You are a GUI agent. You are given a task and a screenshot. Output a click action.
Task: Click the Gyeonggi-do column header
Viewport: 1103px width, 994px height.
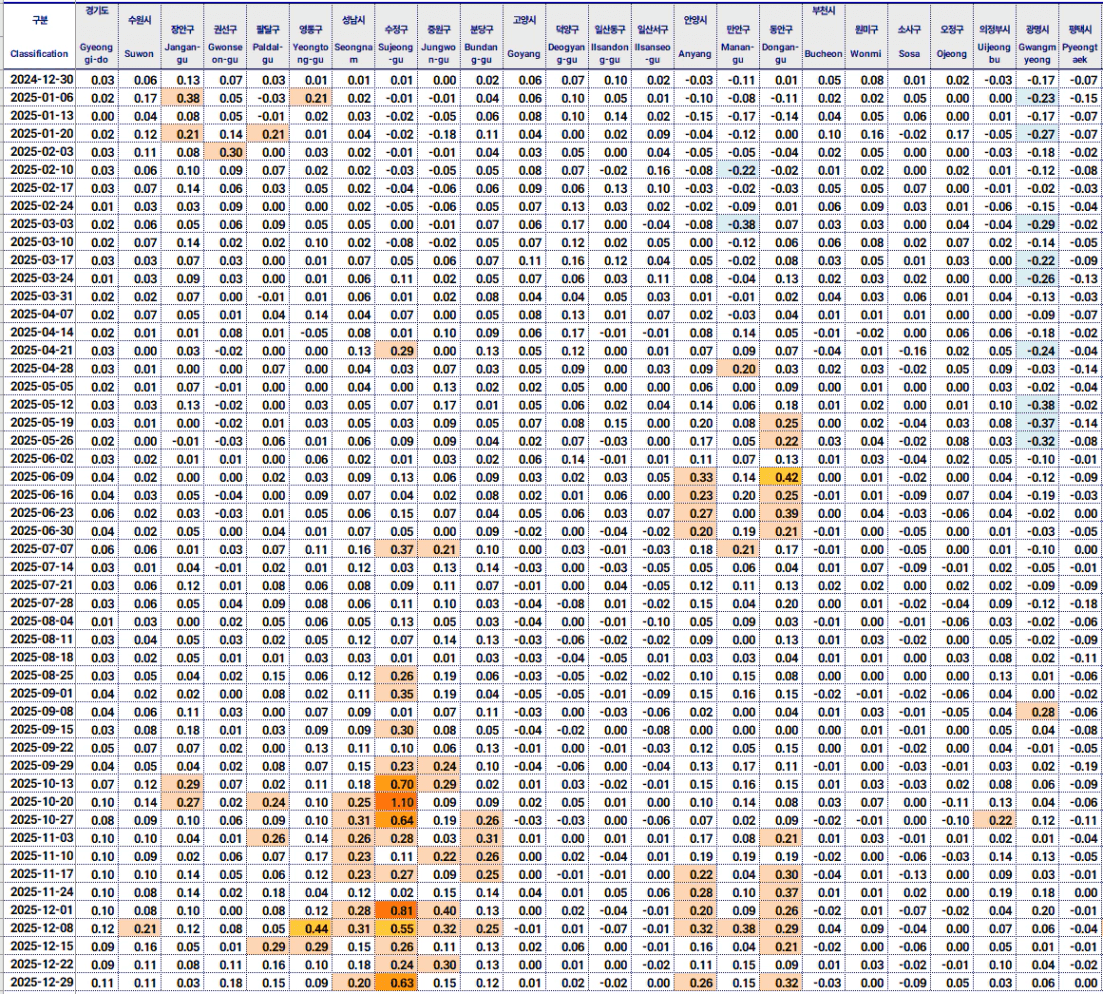[96, 35]
